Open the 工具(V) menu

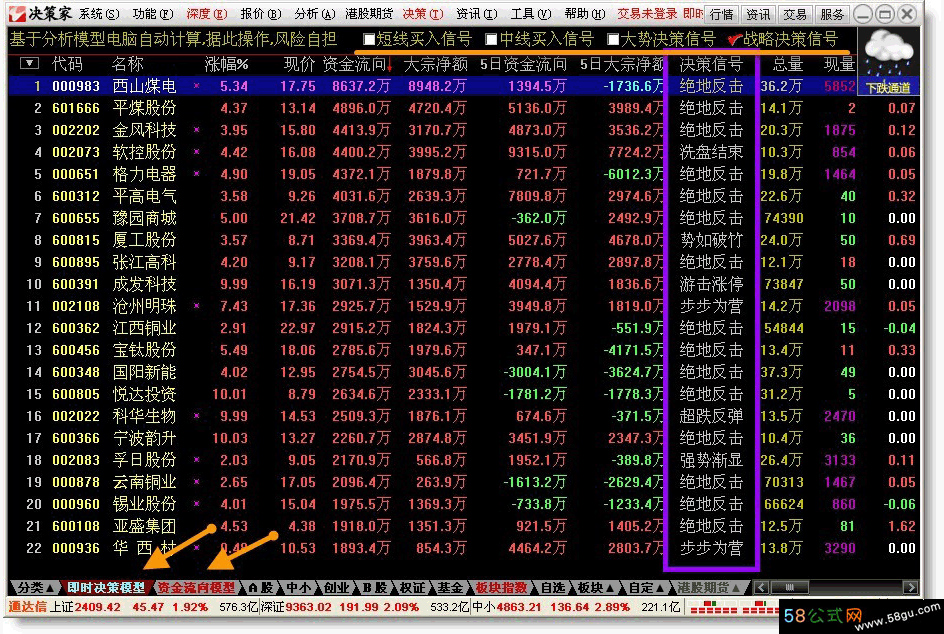(x=530, y=13)
